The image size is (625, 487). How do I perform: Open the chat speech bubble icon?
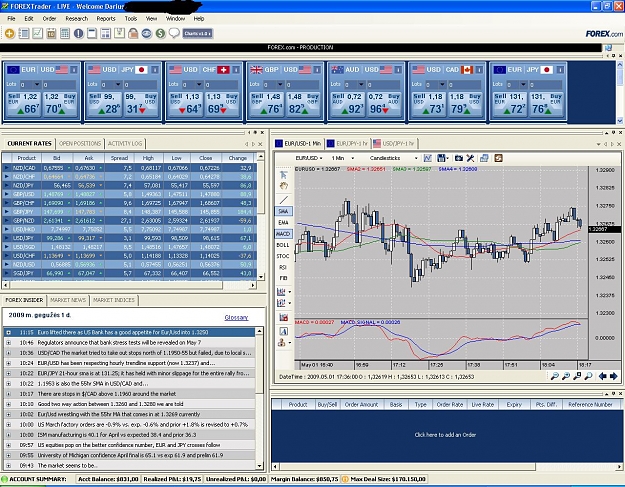click(x=174, y=33)
